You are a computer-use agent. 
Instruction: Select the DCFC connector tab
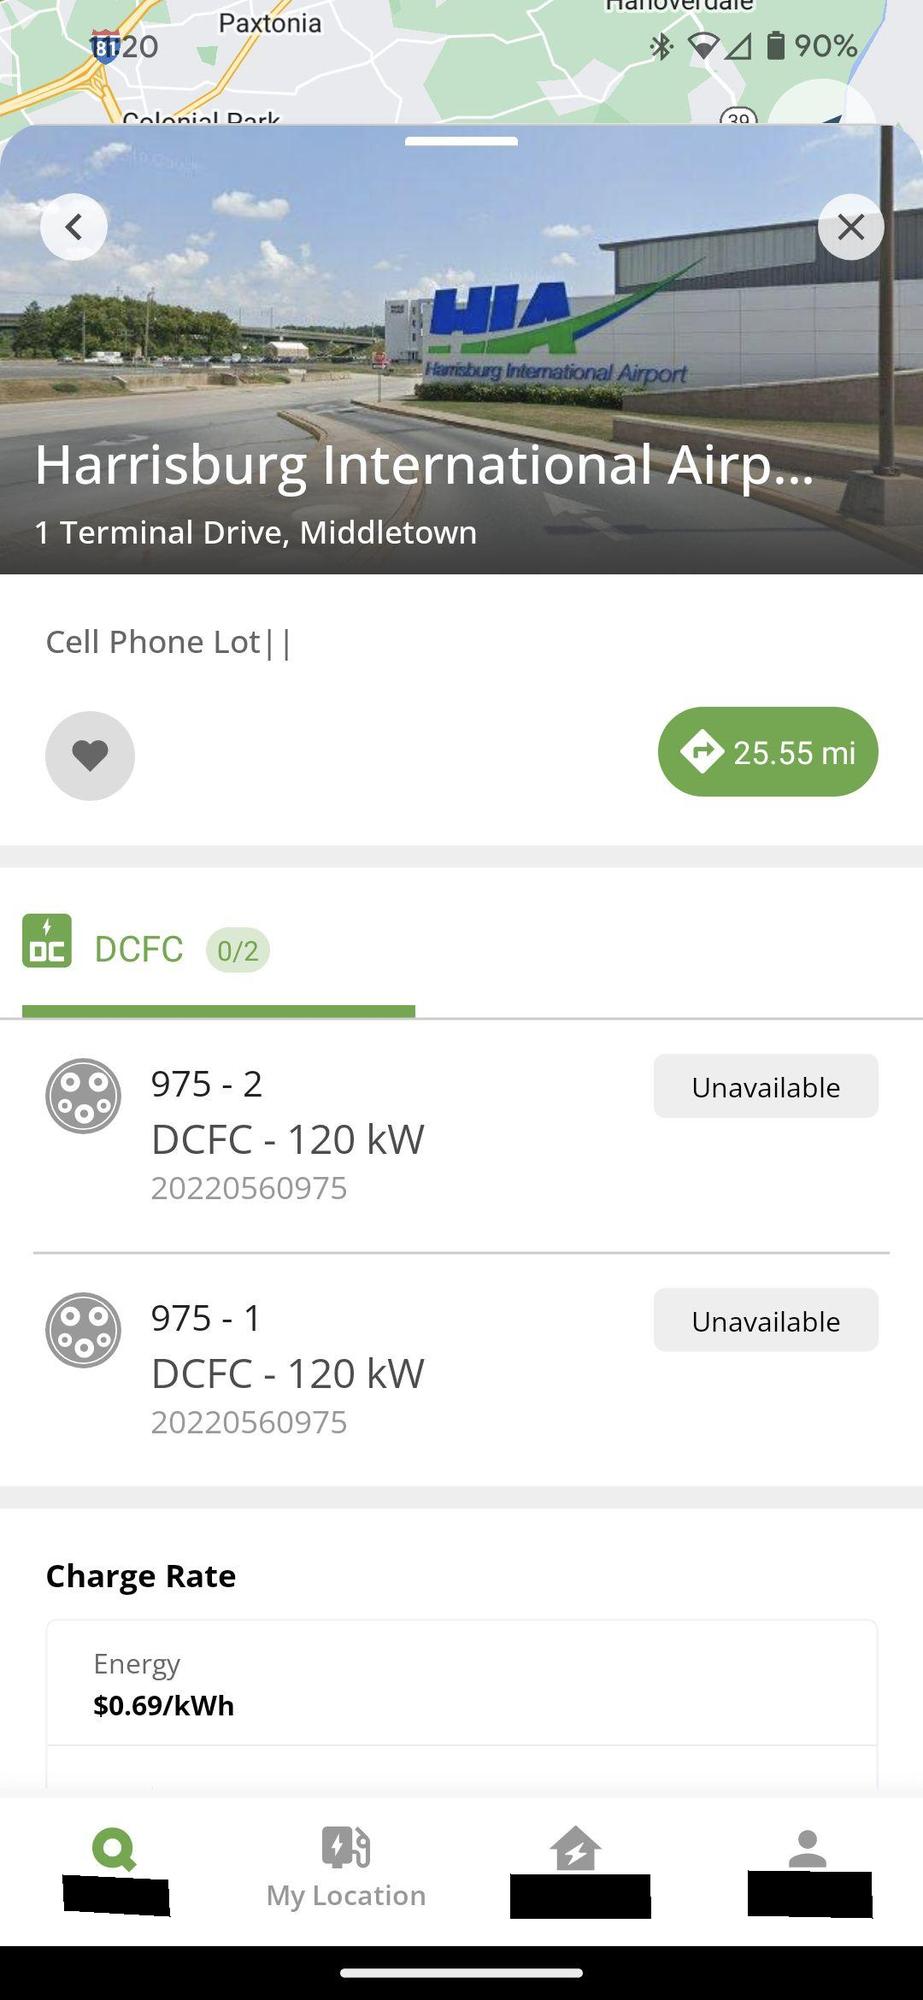[139, 949]
